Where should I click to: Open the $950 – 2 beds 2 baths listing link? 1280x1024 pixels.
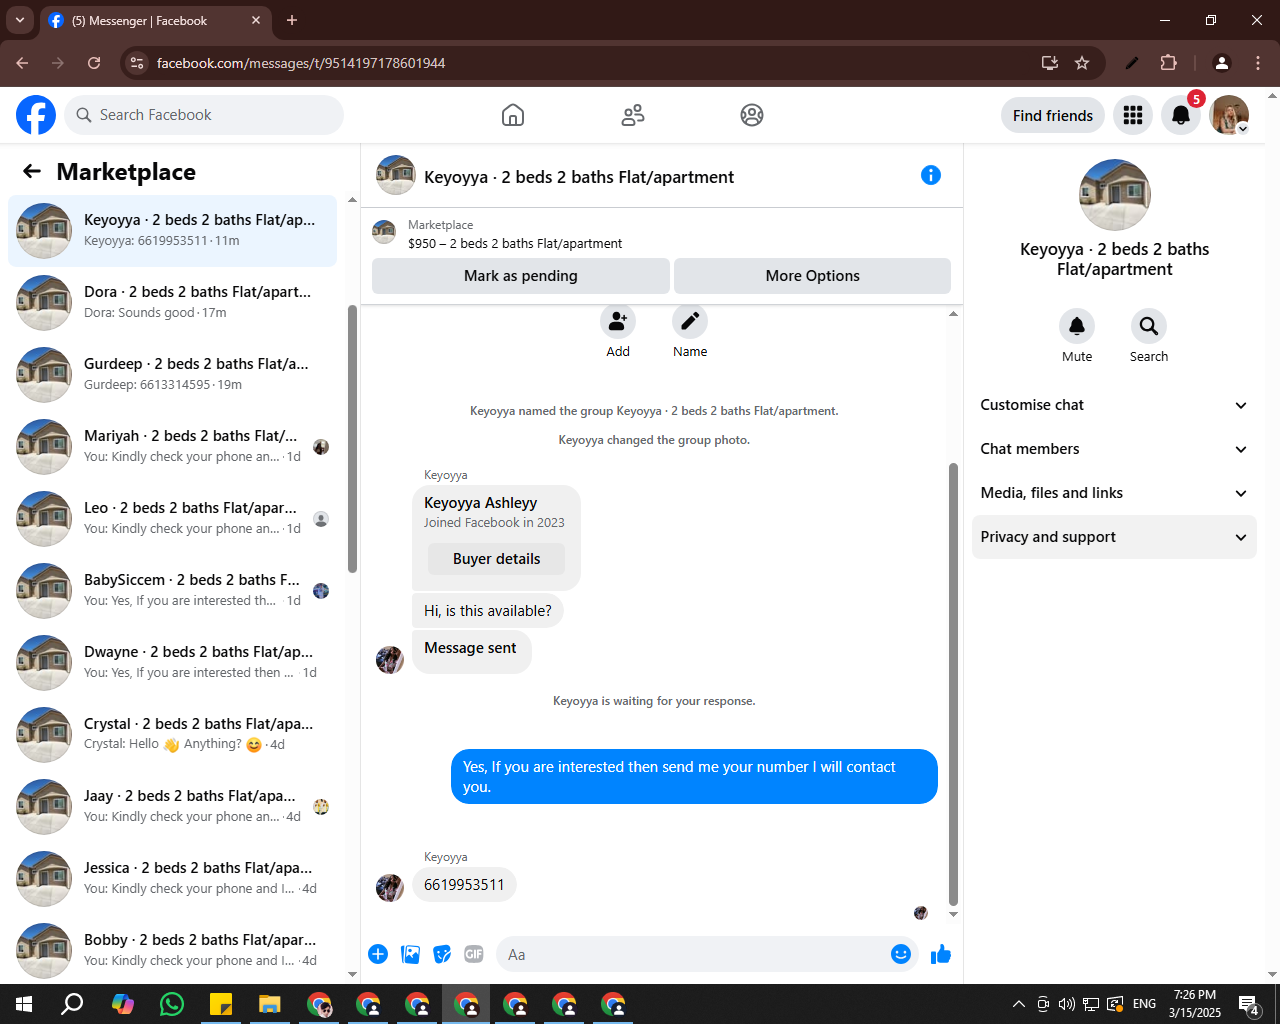coord(515,243)
